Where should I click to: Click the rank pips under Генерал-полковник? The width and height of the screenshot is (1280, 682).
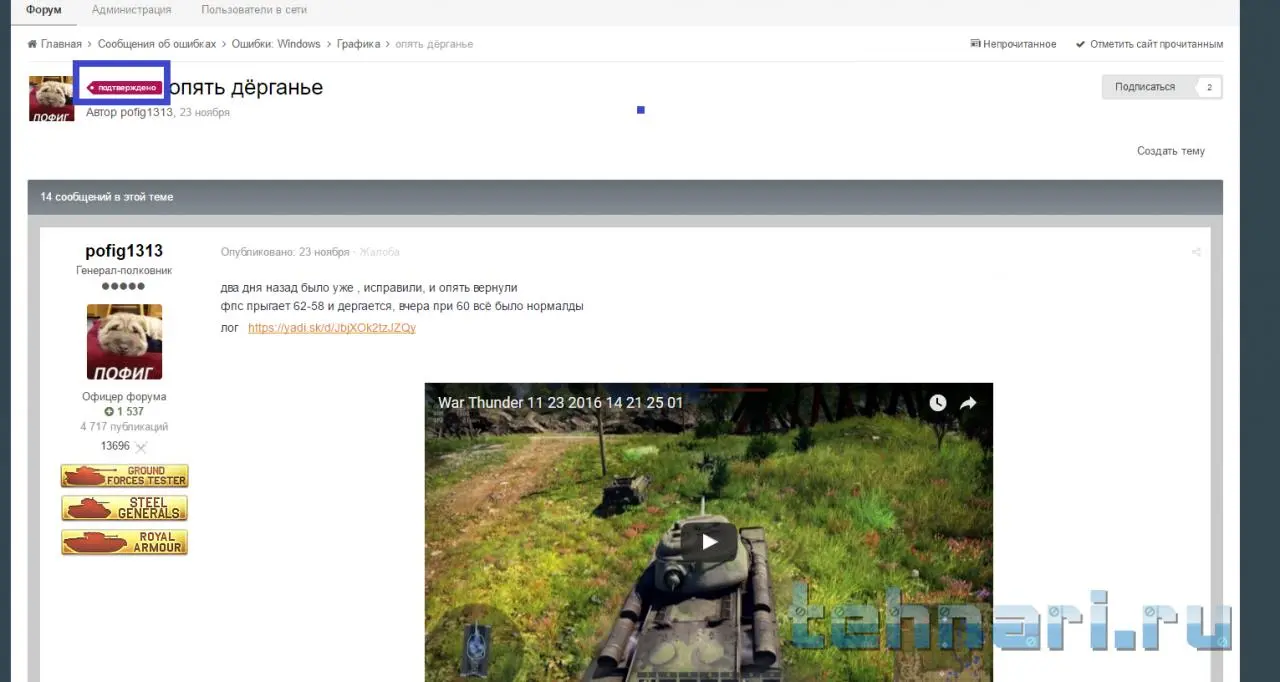coord(124,287)
